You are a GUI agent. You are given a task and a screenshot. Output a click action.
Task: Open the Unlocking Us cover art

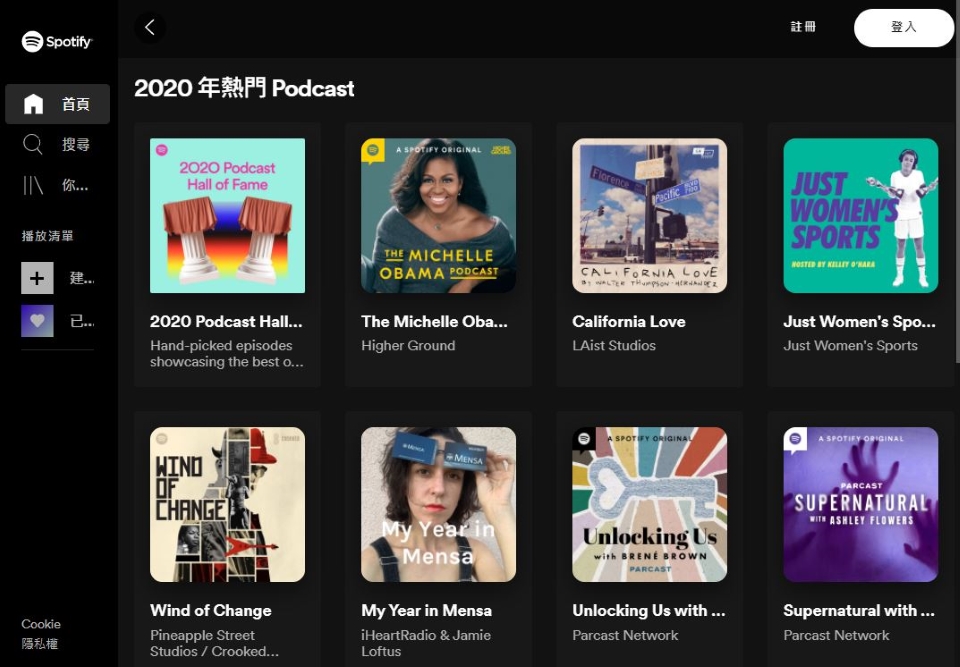click(x=650, y=505)
